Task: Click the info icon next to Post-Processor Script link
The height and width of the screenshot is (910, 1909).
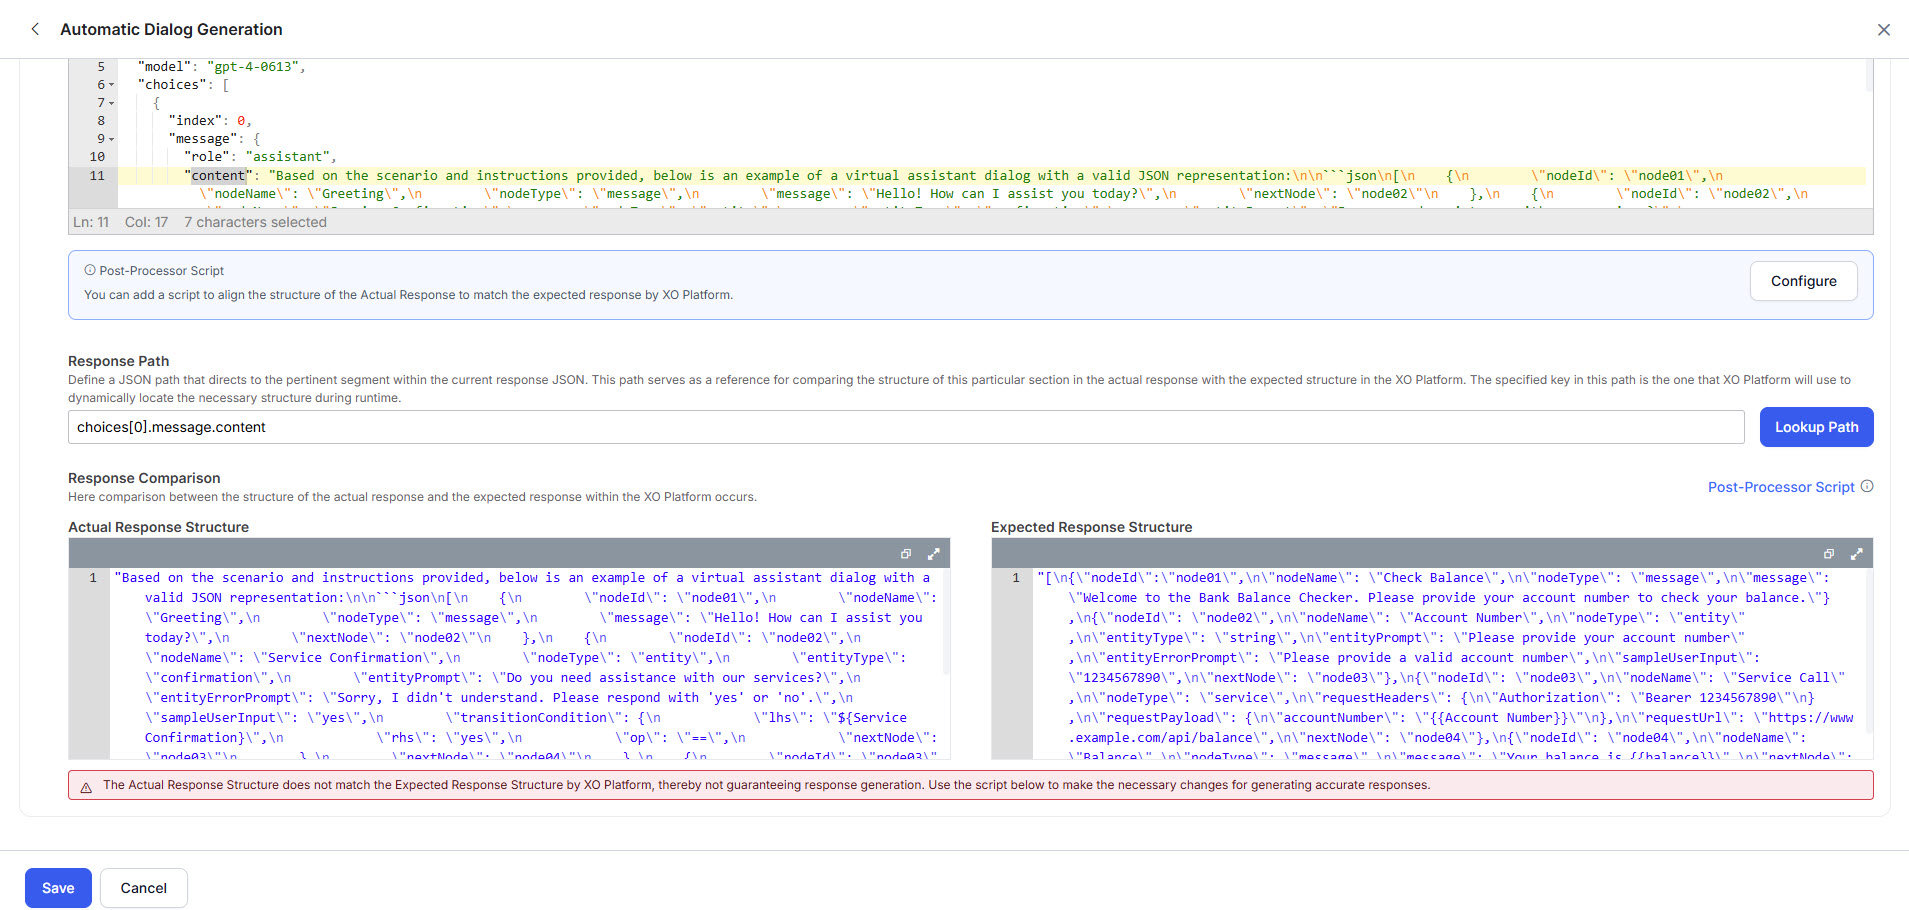Action: coord(1867,487)
